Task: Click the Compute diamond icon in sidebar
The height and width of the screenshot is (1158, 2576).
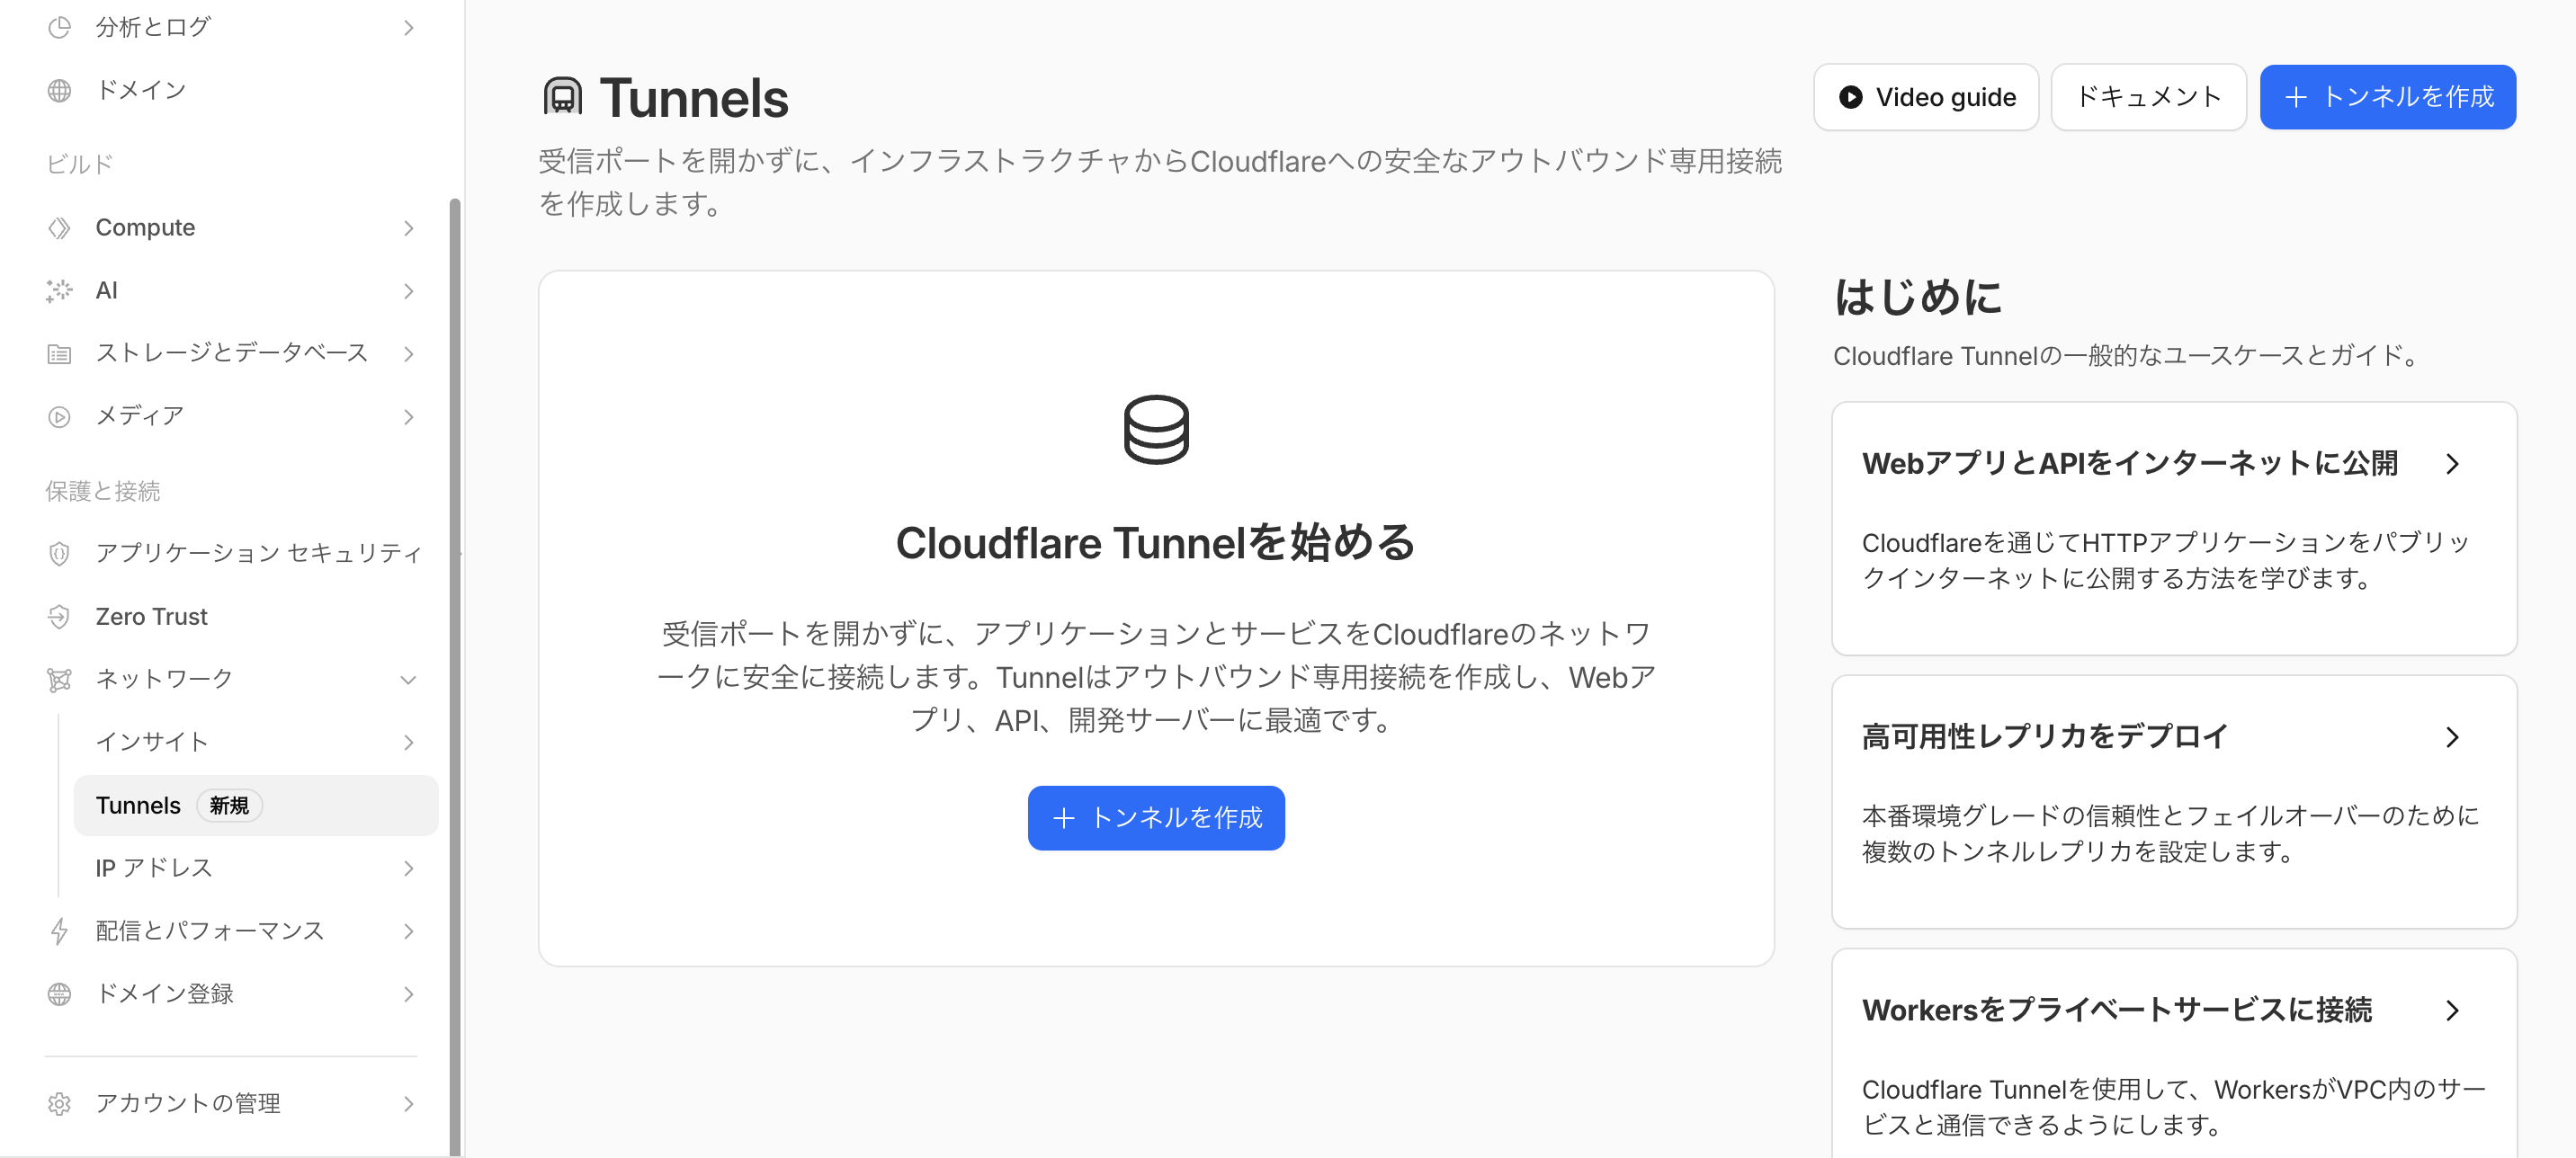Action: (59, 228)
